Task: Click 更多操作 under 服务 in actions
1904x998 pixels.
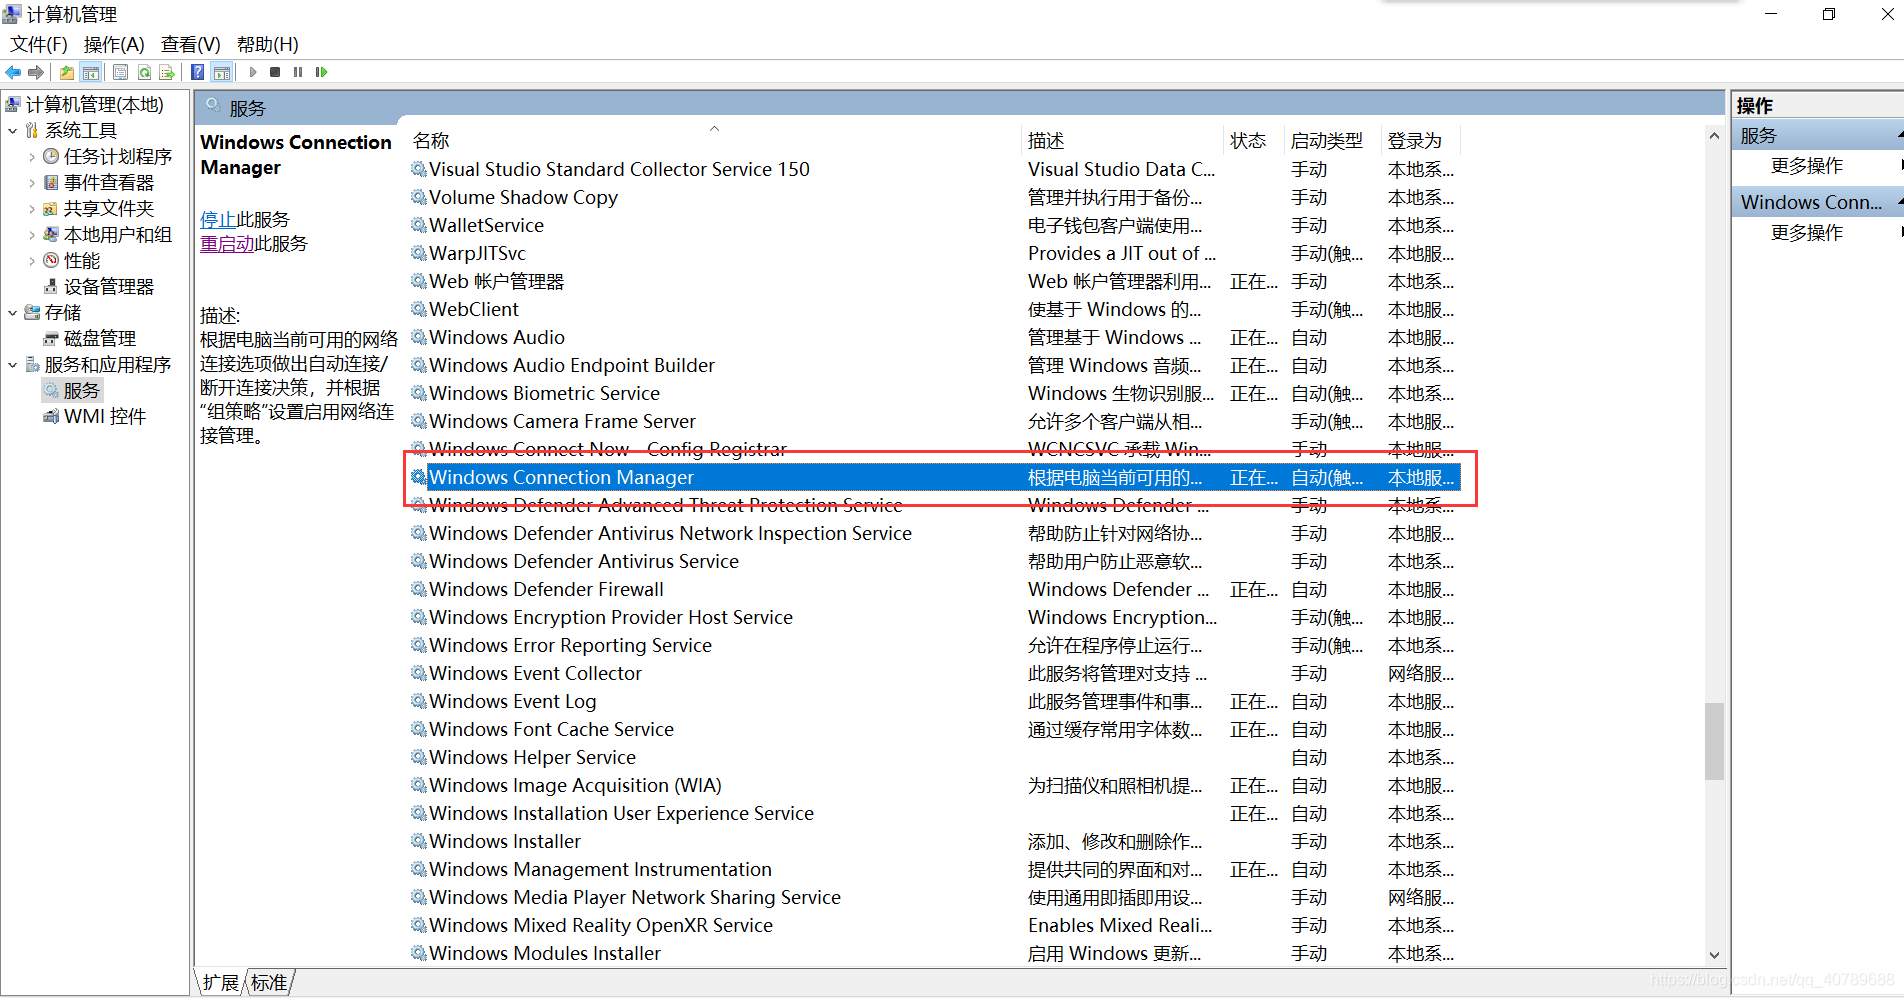Action: click(x=1806, y=165)
